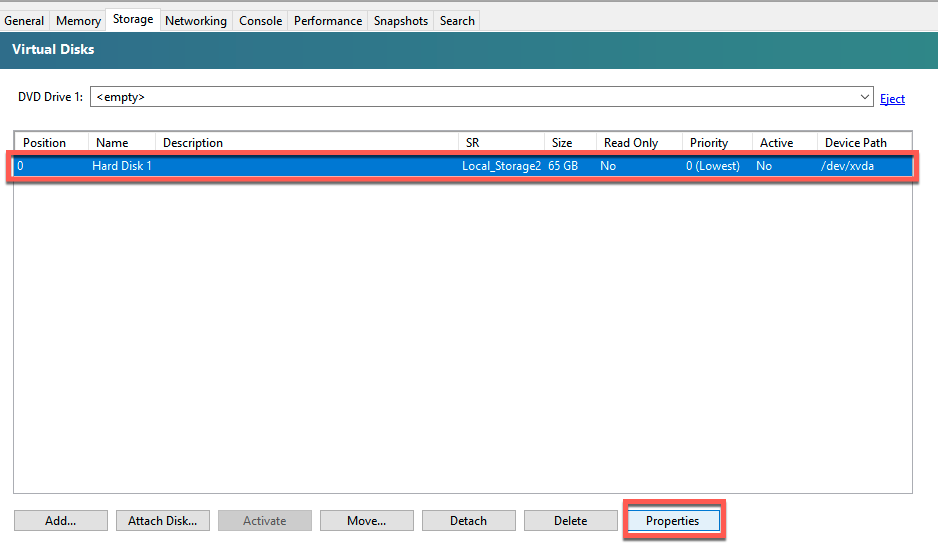Sort by Device Path column header
Viewport: 938px width, 549px height.
pyautogui.click(x=864, y=142)
